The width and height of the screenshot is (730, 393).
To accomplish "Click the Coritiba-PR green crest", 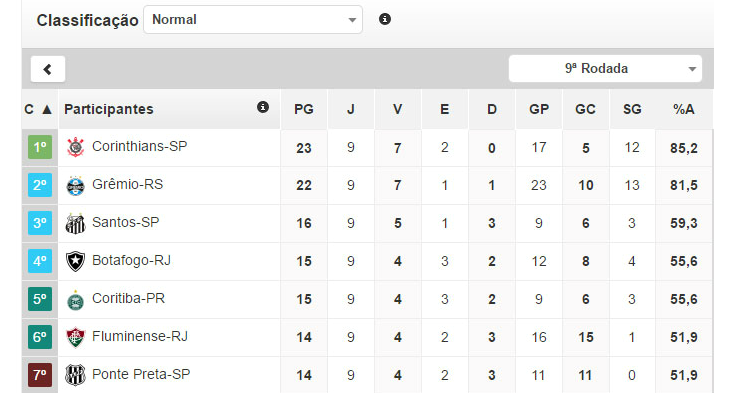I will [75, 300].
